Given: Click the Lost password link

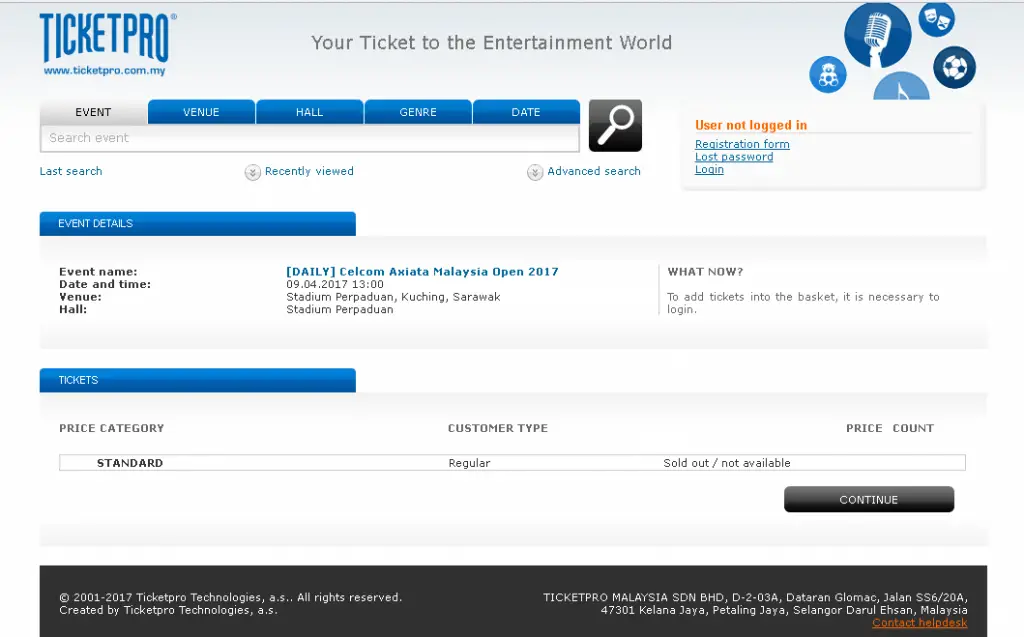Looking at the screenshot, I should [x=734, y=157].
